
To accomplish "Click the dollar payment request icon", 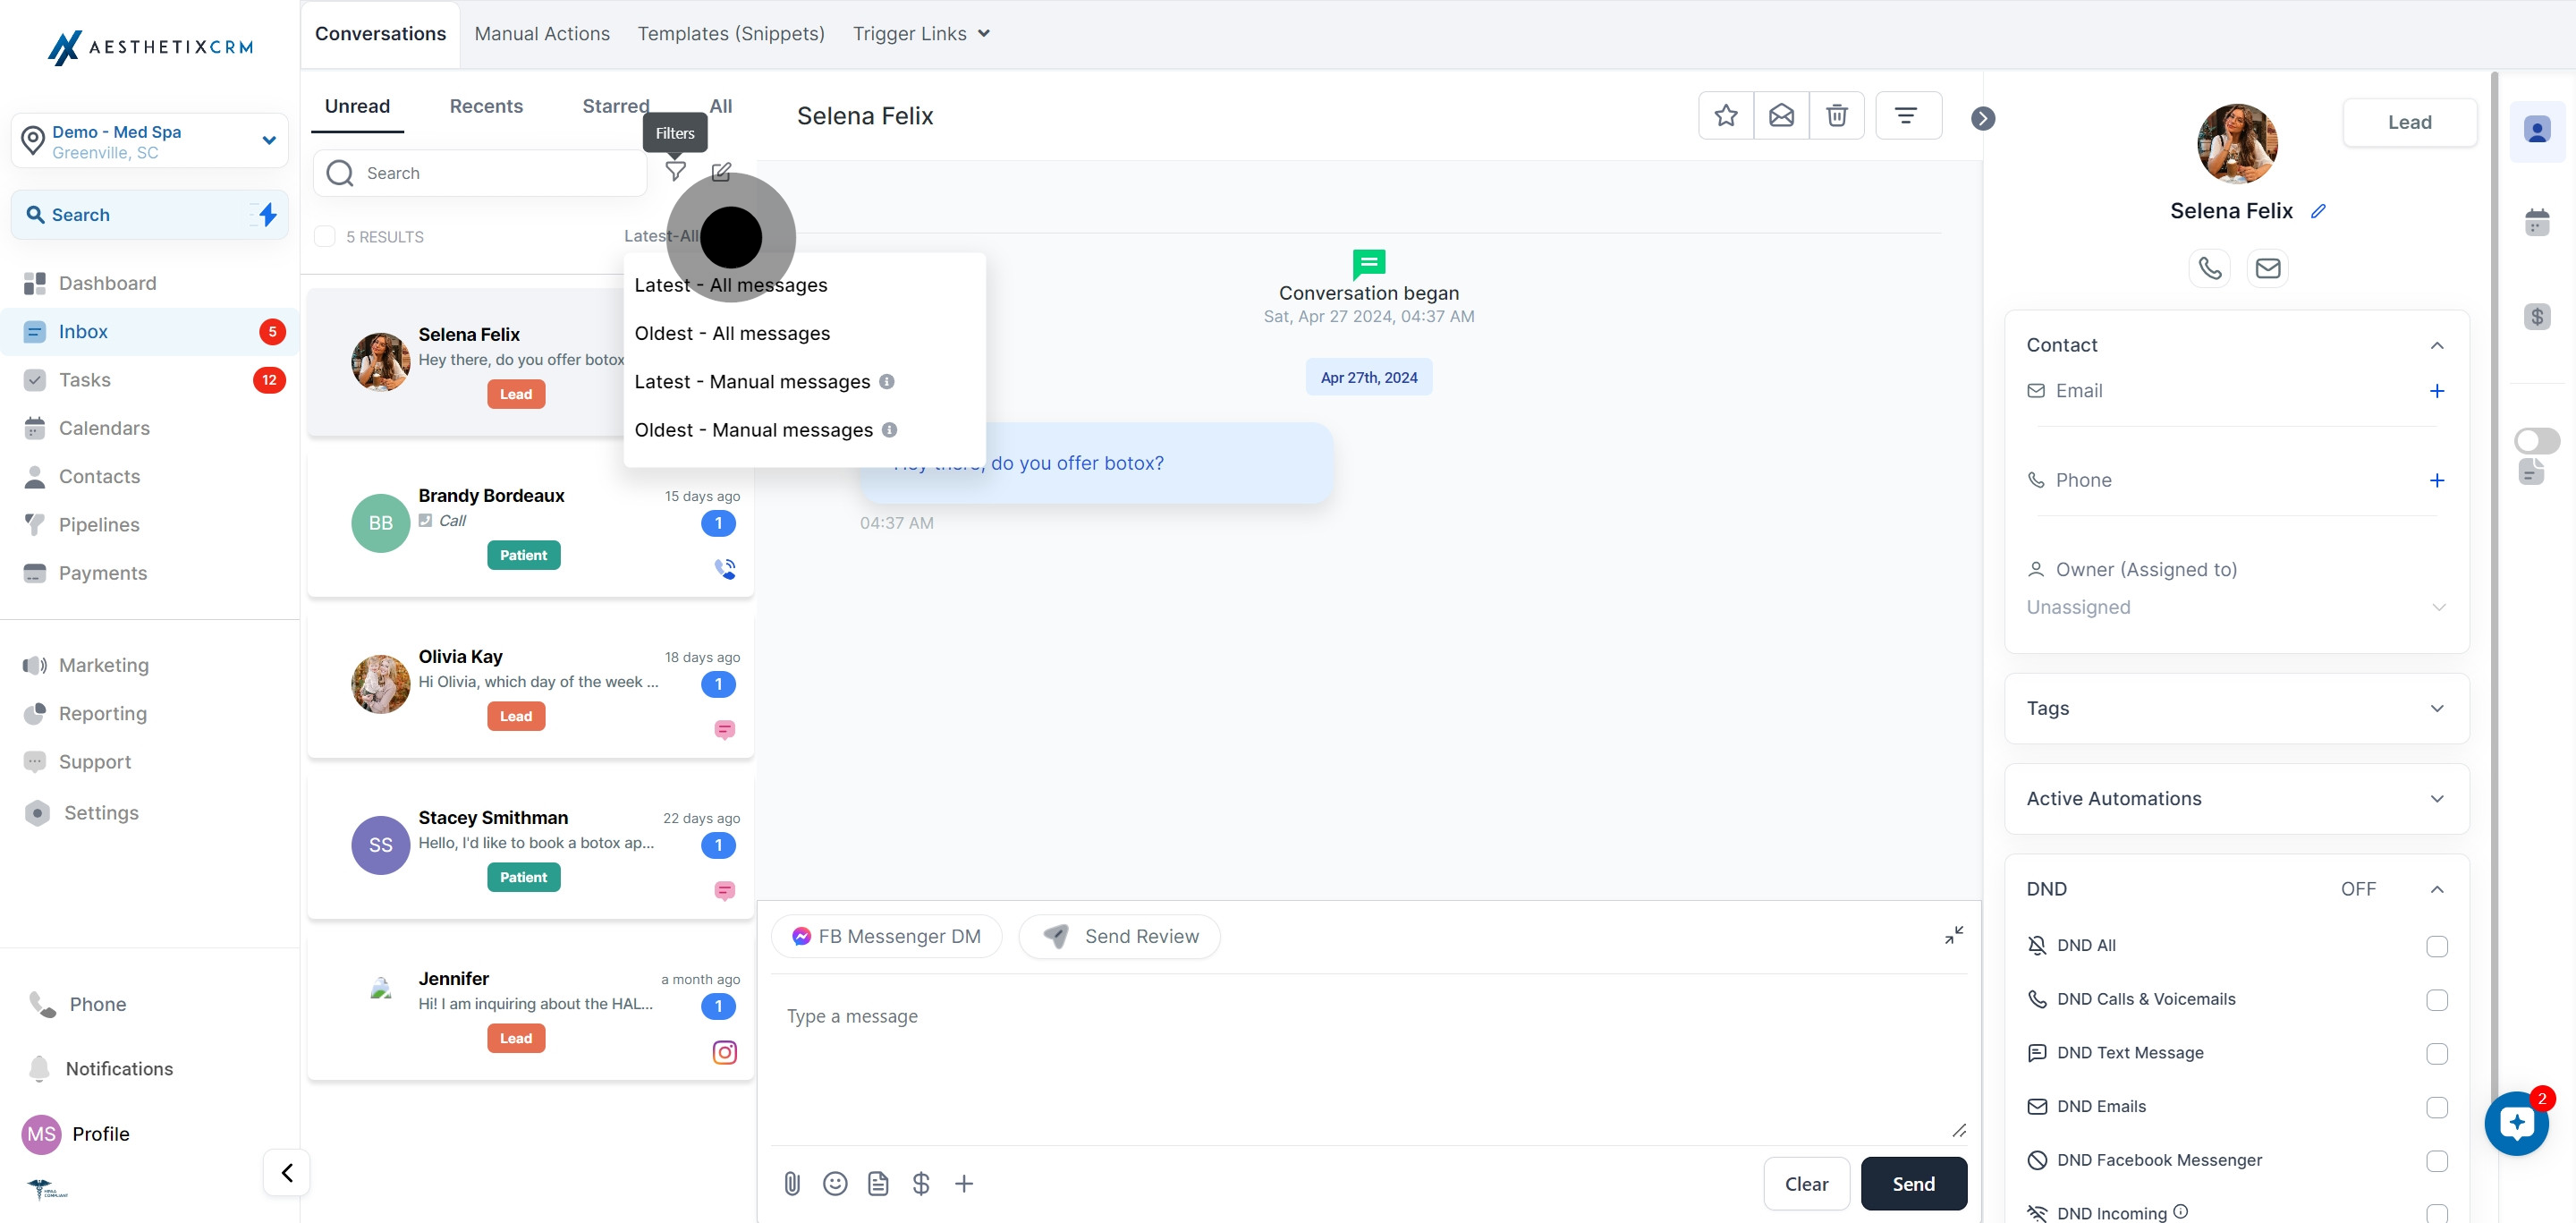I will 921,1184.
